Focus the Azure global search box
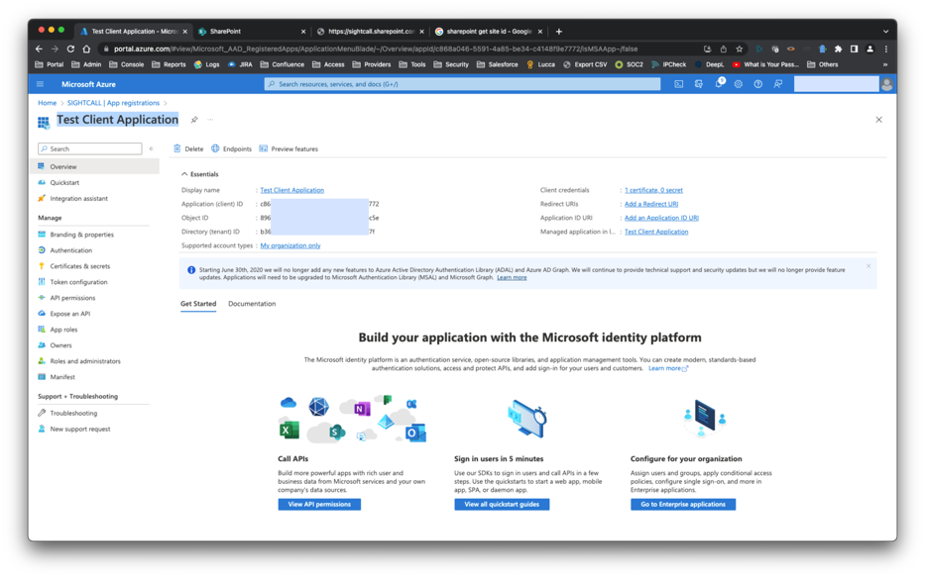Viewport: 926px width, 578px height. [462, 84]
